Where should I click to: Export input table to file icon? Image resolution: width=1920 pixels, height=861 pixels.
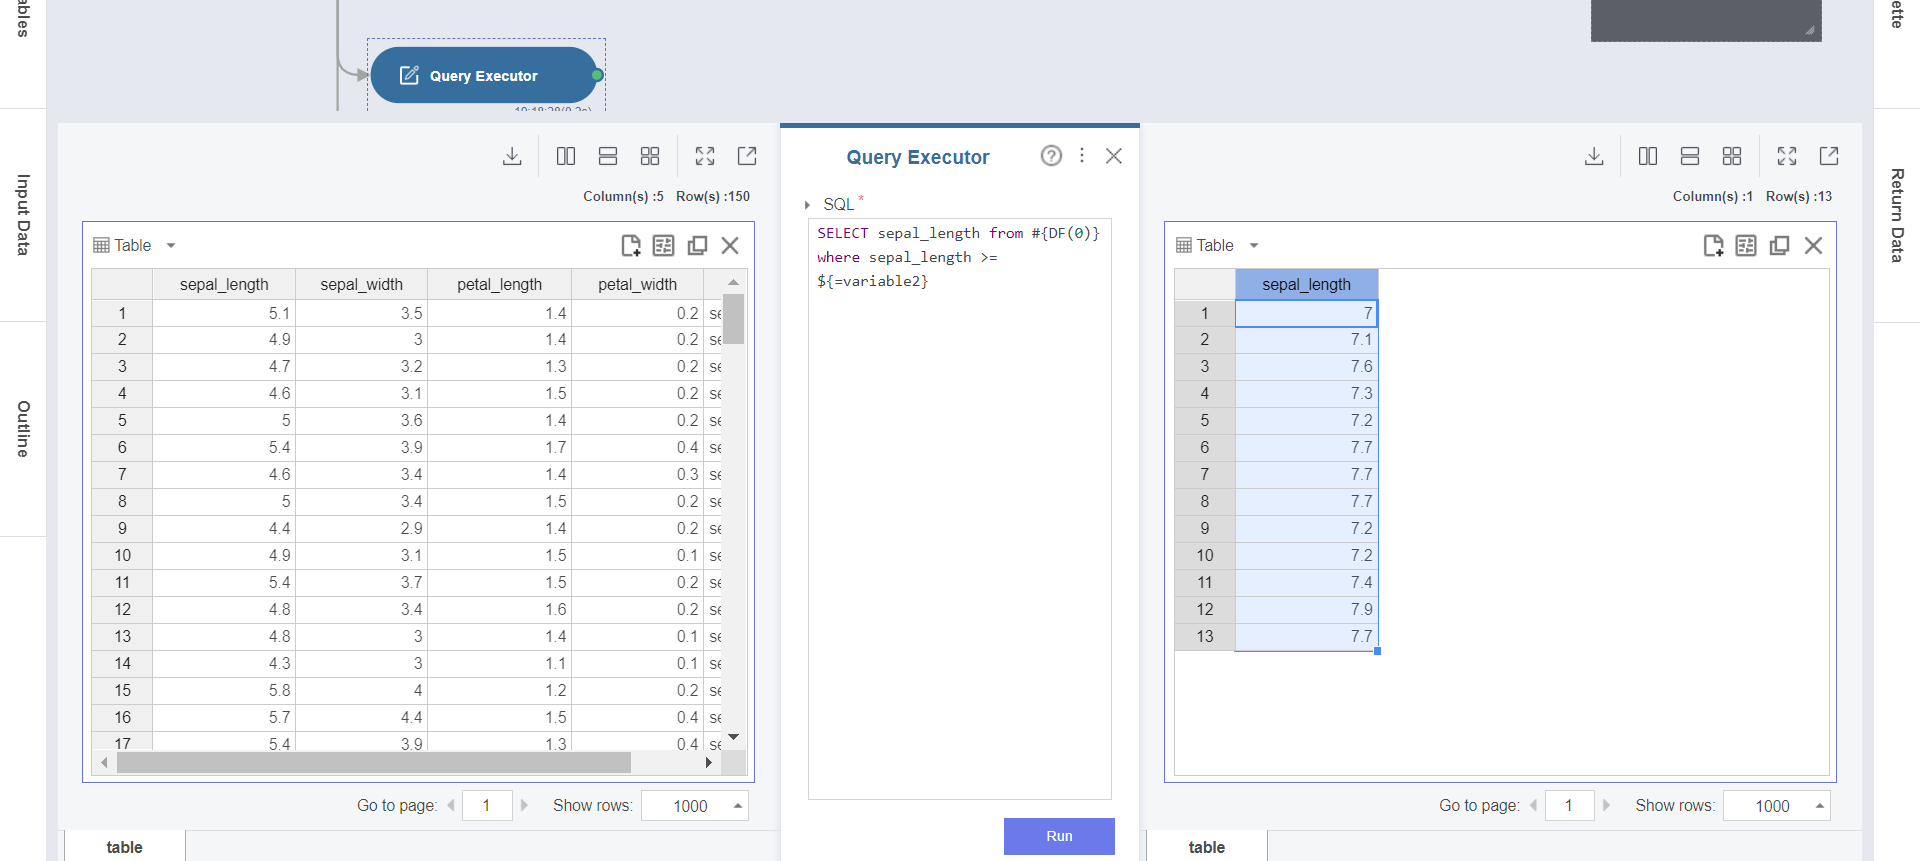pos(631,245)
